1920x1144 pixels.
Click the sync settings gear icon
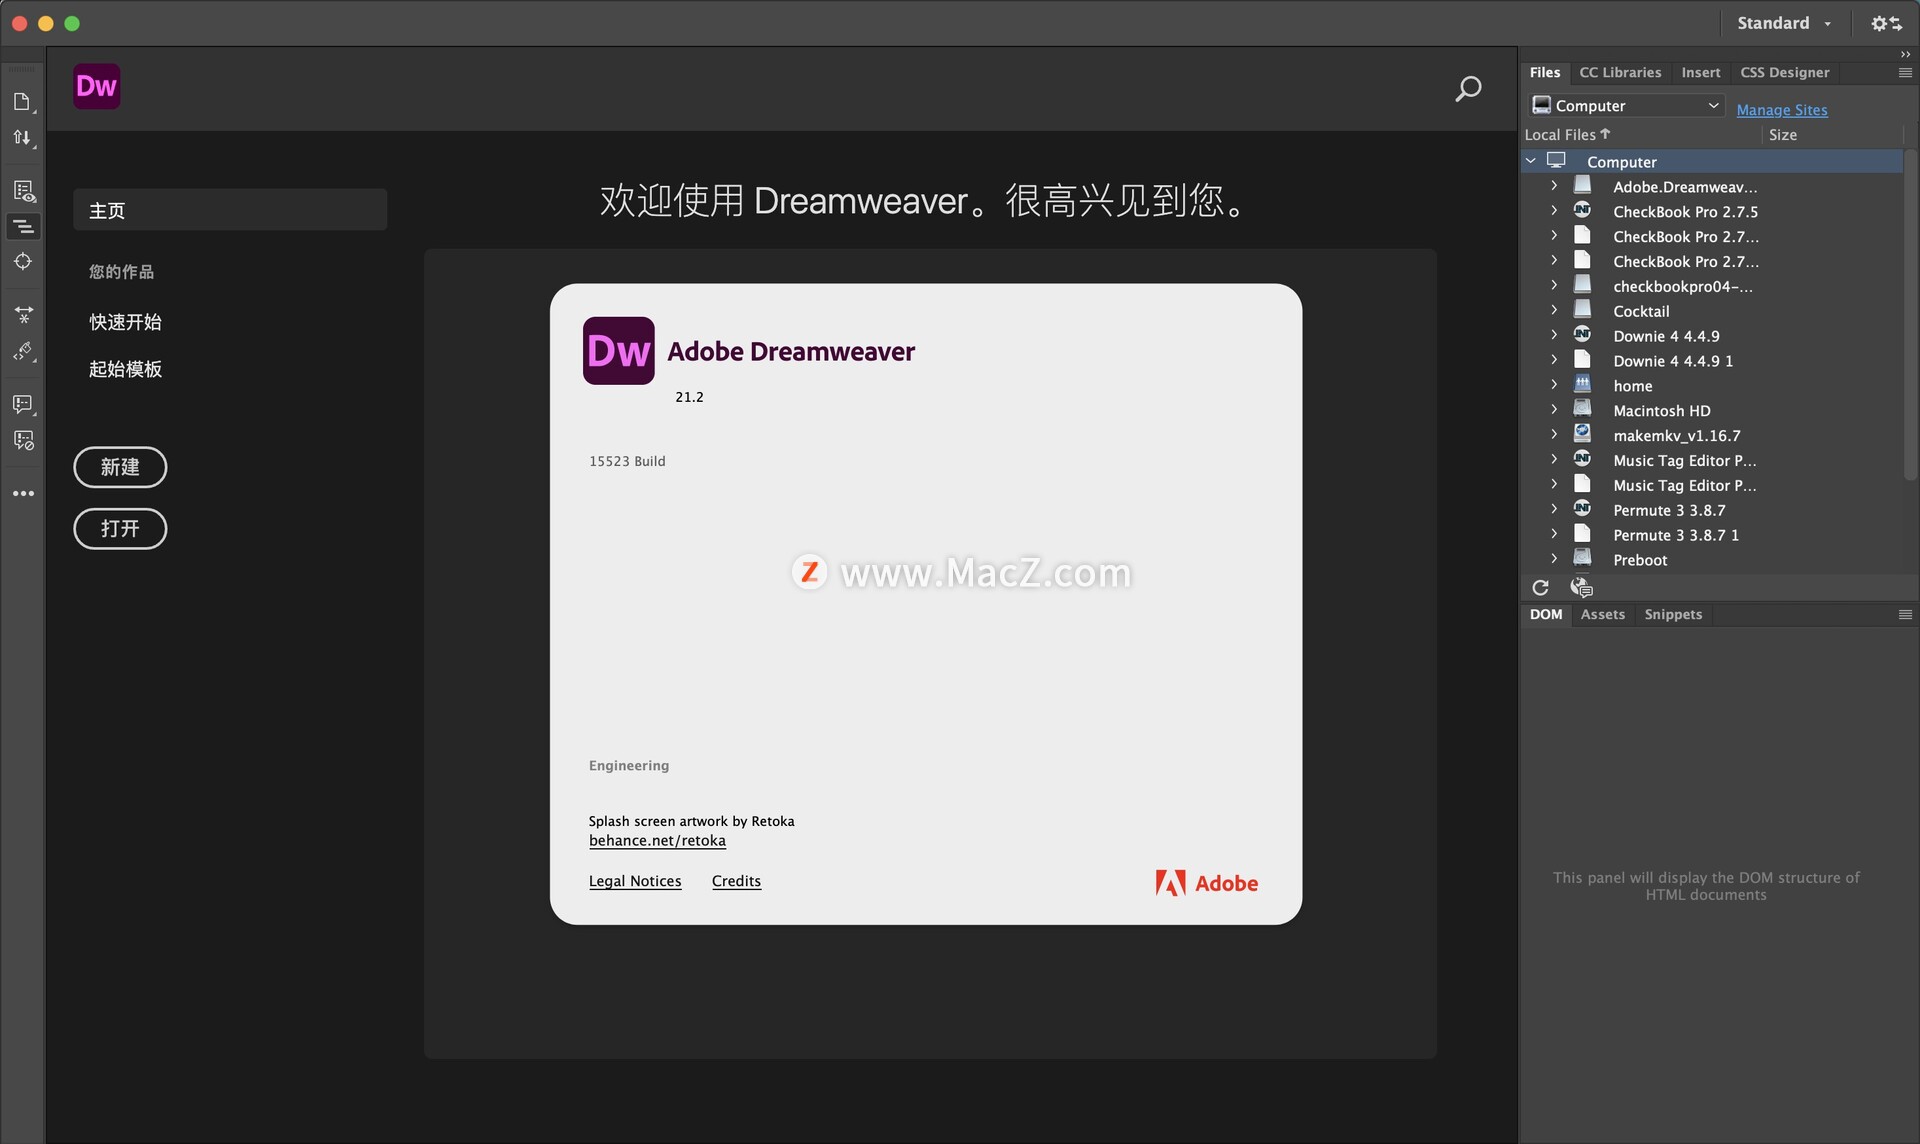click(x=1886, y=23)
